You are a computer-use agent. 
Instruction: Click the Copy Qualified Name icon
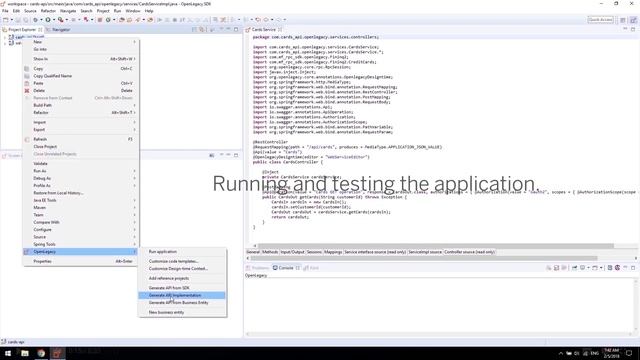click(x=27, y=76)
